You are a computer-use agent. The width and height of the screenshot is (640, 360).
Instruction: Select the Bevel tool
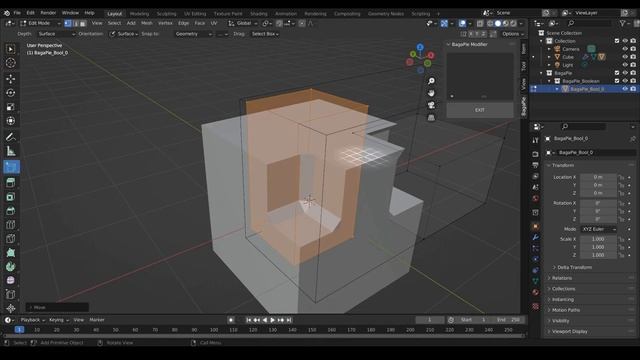(11, 211)
